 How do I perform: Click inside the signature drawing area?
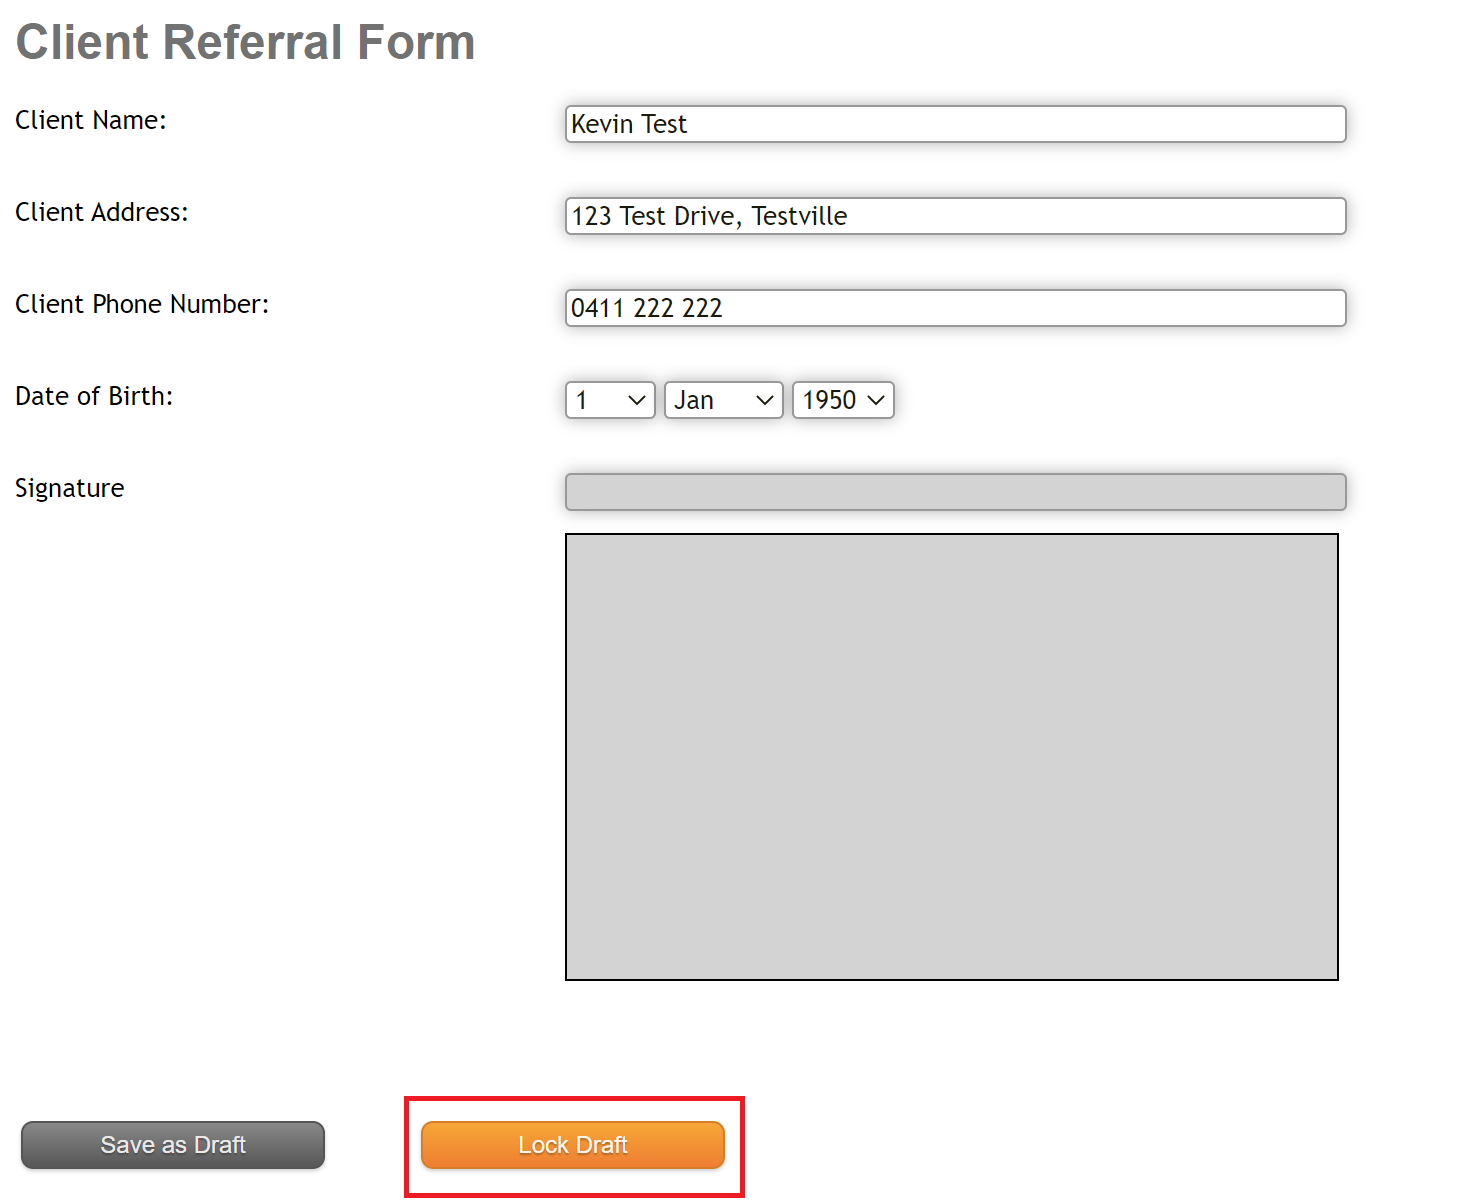pyautogui.click(x=951, y=755)
